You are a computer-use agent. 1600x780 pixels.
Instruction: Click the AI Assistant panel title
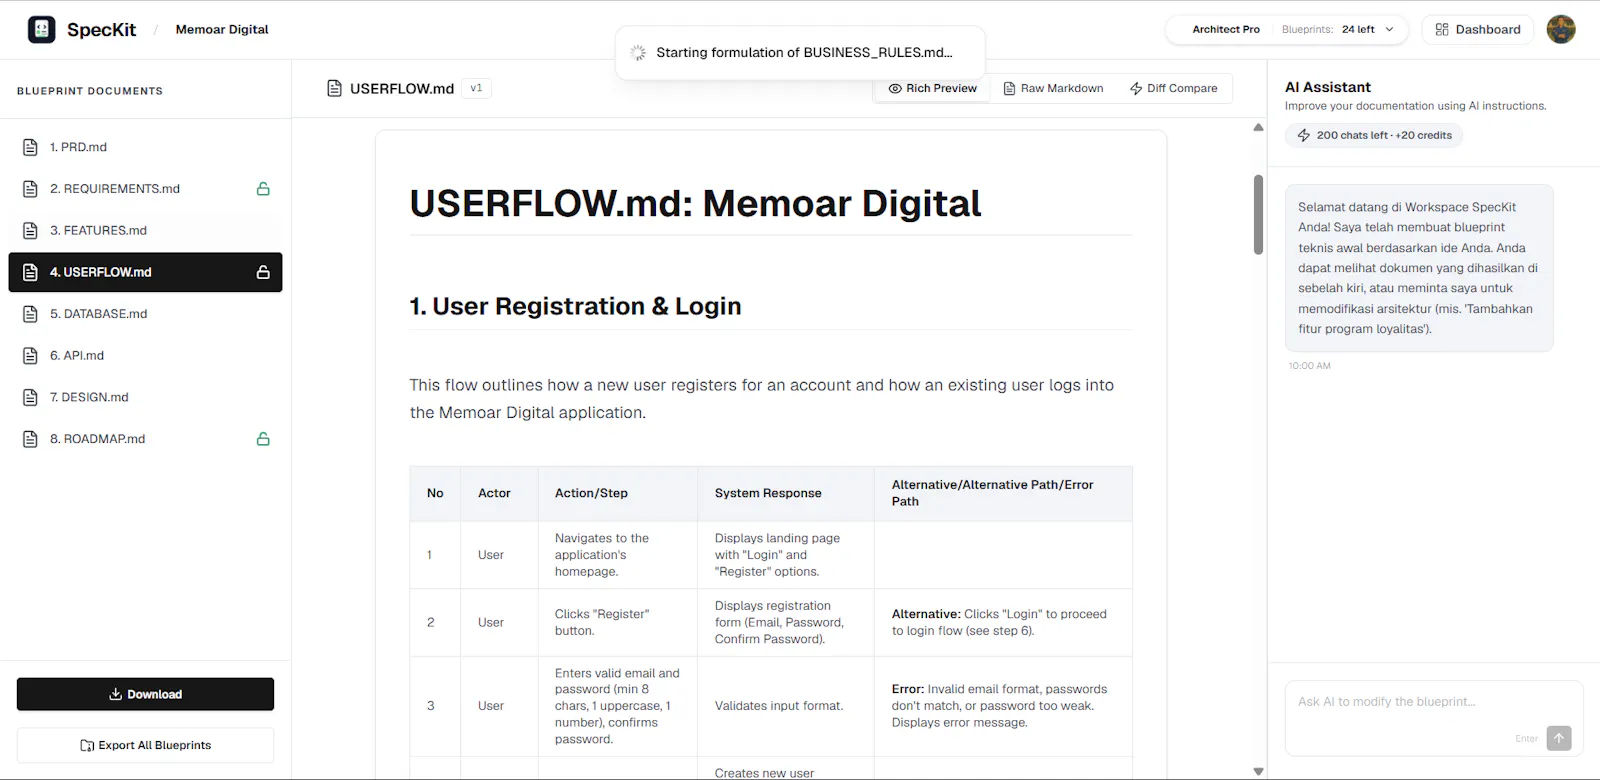(1328, 87)
